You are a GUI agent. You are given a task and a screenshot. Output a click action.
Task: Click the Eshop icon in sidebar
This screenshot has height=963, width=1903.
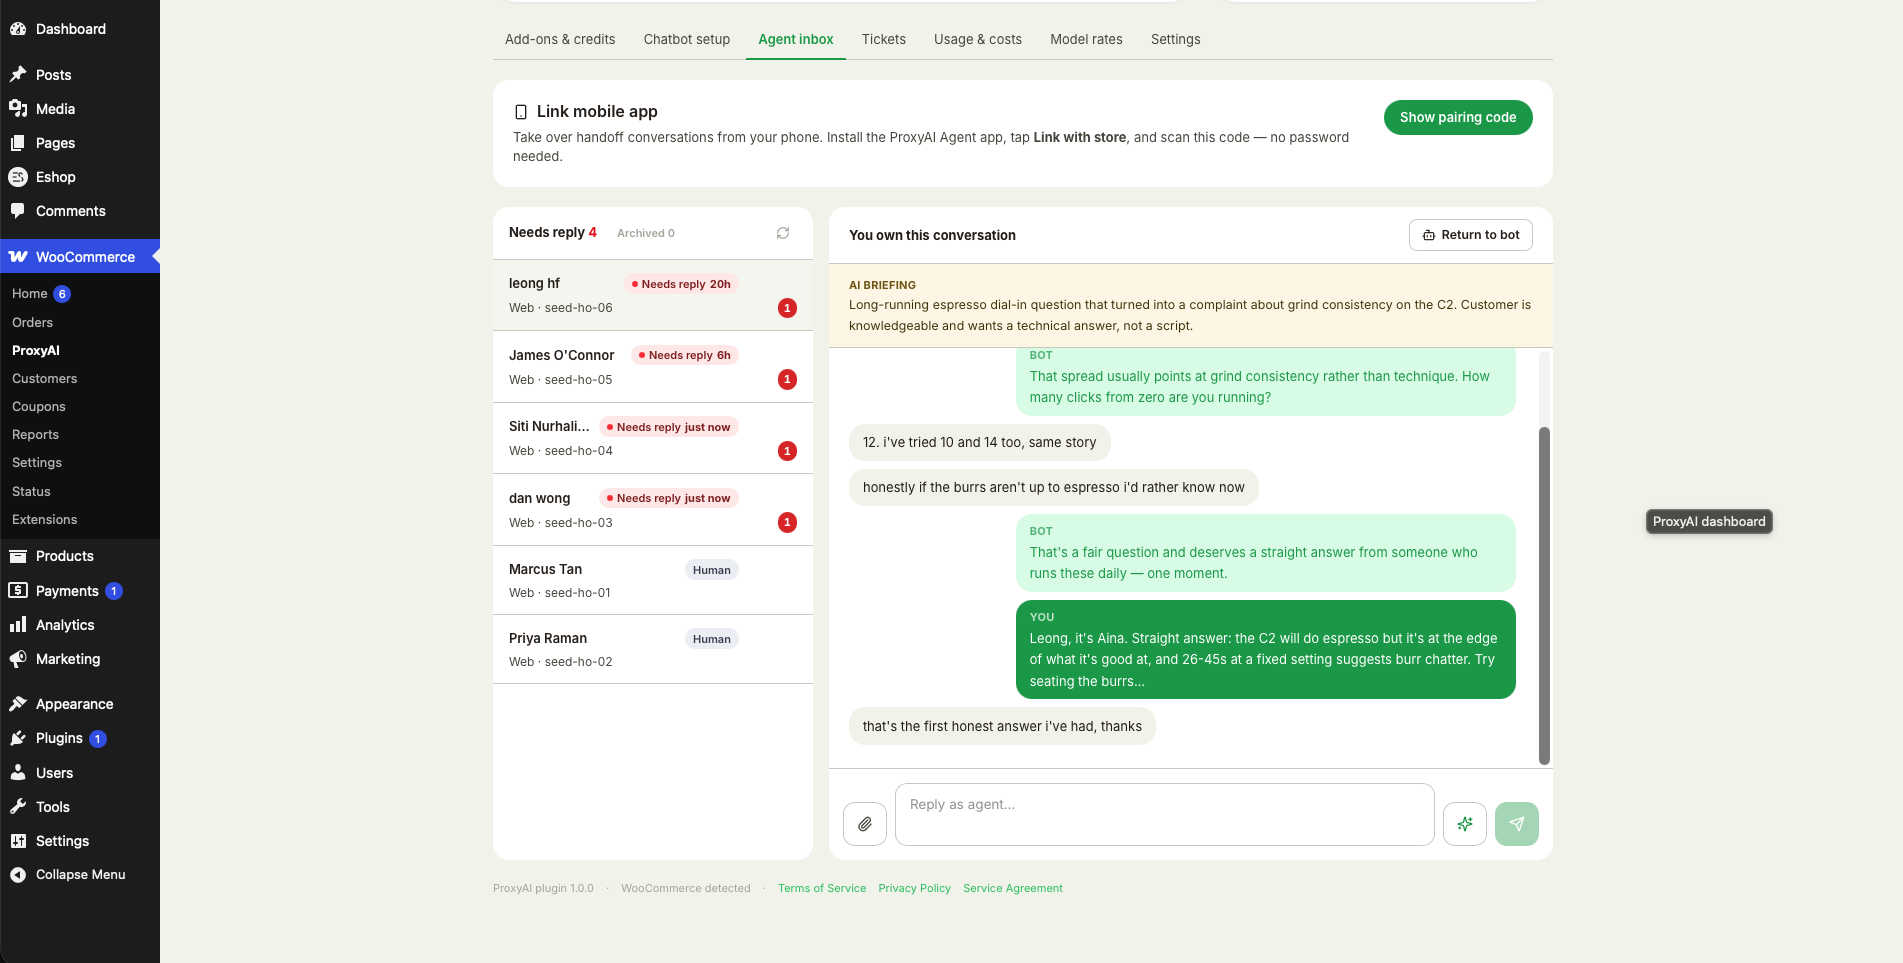pos(18,177)
